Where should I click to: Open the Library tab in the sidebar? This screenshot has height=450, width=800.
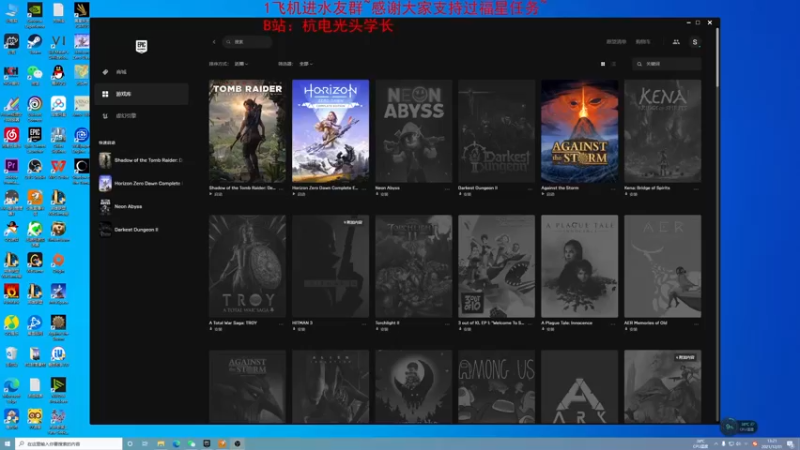[142, 94]
